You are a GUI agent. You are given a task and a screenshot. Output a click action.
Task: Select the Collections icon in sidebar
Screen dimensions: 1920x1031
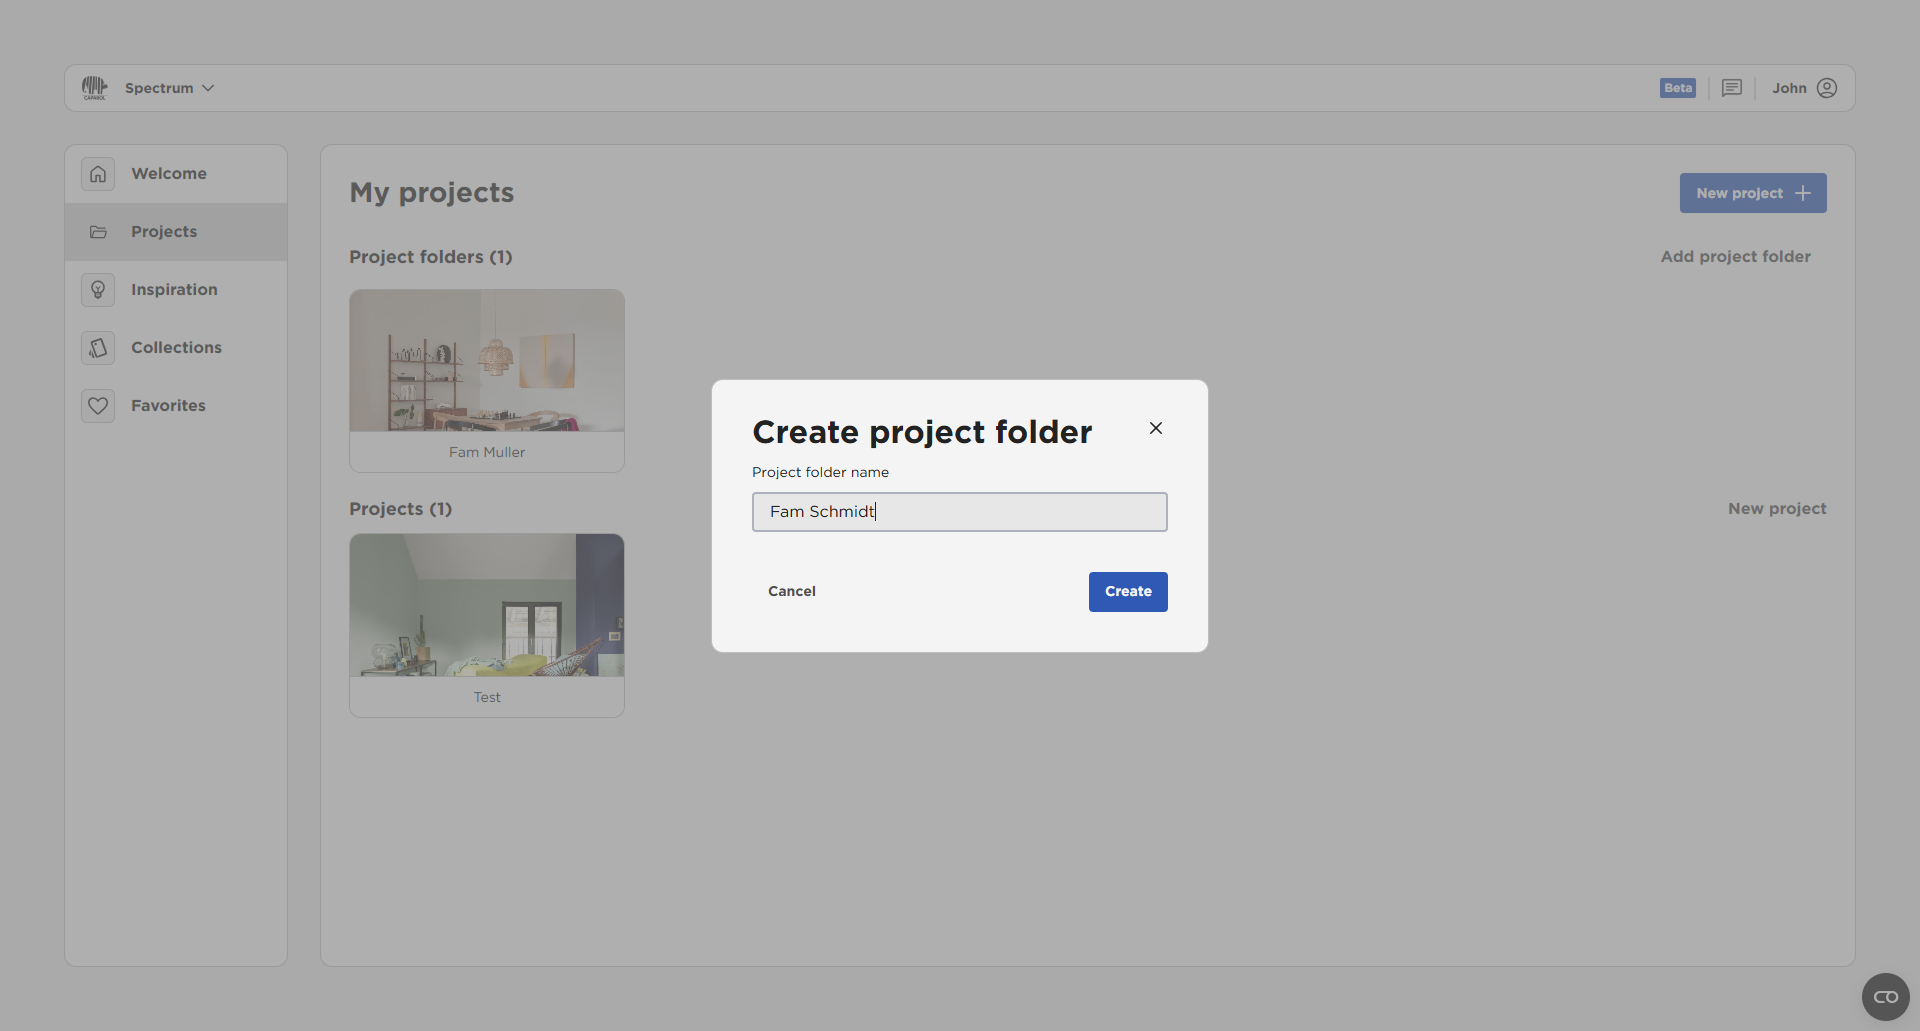pyautogui.click(x=97, y=347)
